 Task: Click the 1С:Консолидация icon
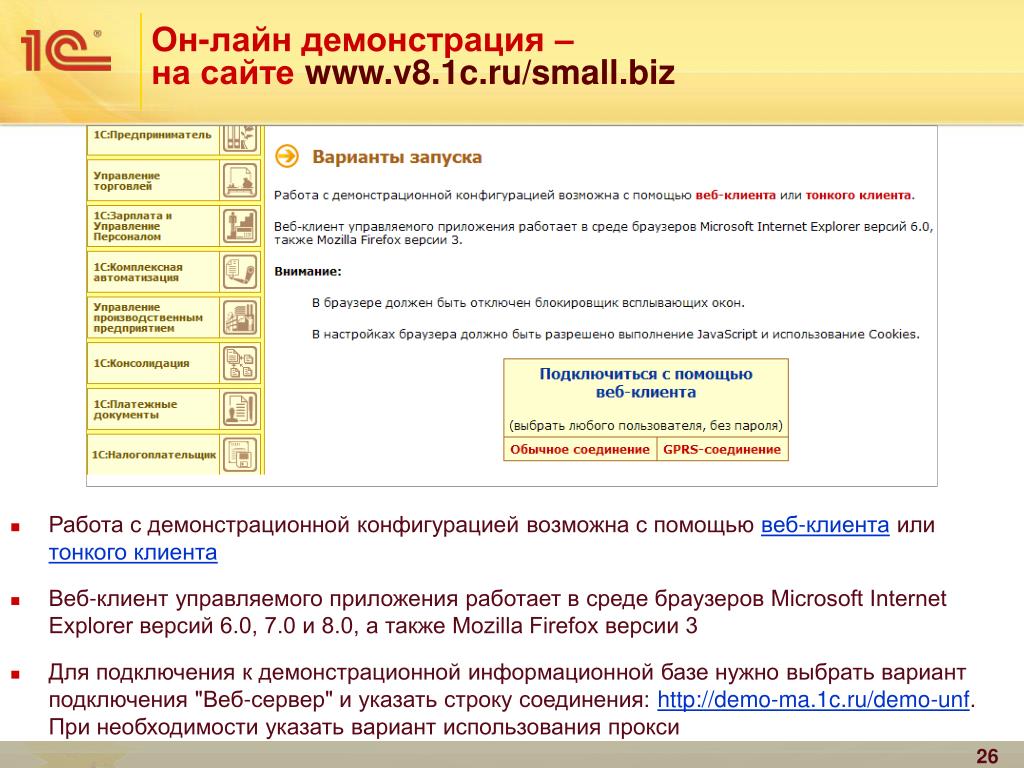point(240,363)
